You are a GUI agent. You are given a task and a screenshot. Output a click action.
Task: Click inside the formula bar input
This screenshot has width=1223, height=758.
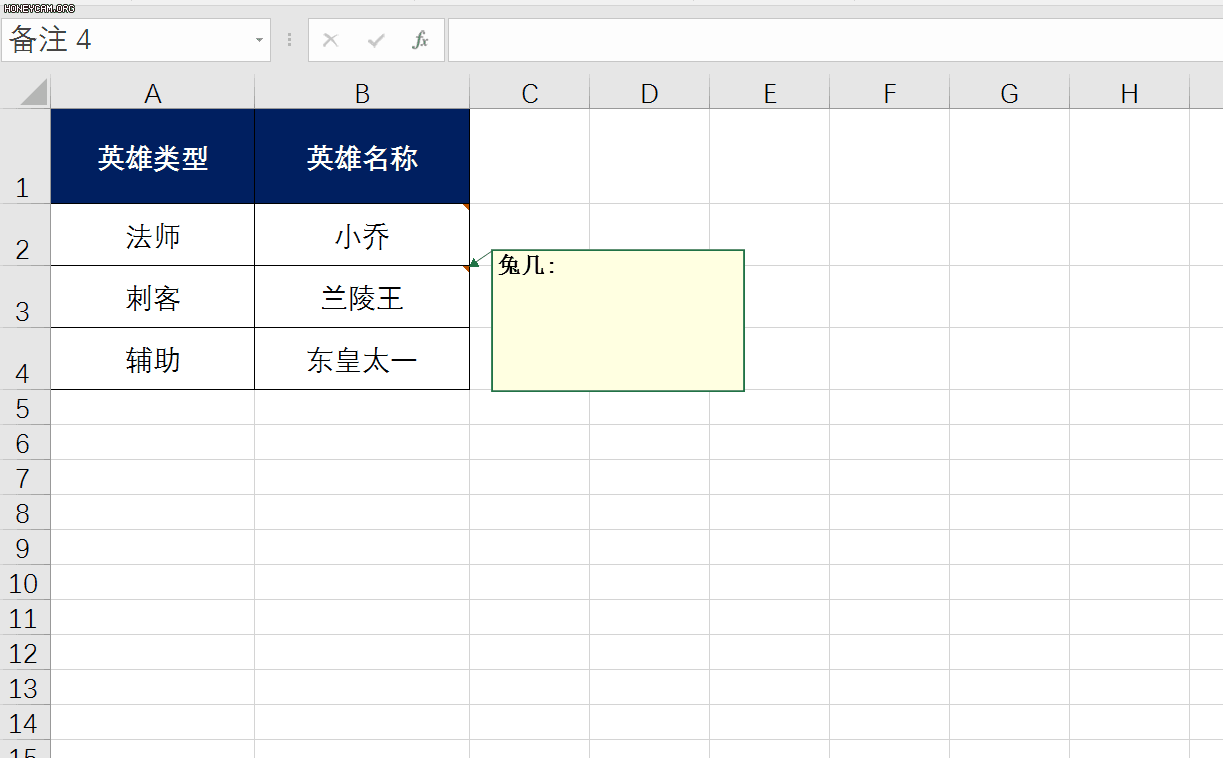point(835,40)
